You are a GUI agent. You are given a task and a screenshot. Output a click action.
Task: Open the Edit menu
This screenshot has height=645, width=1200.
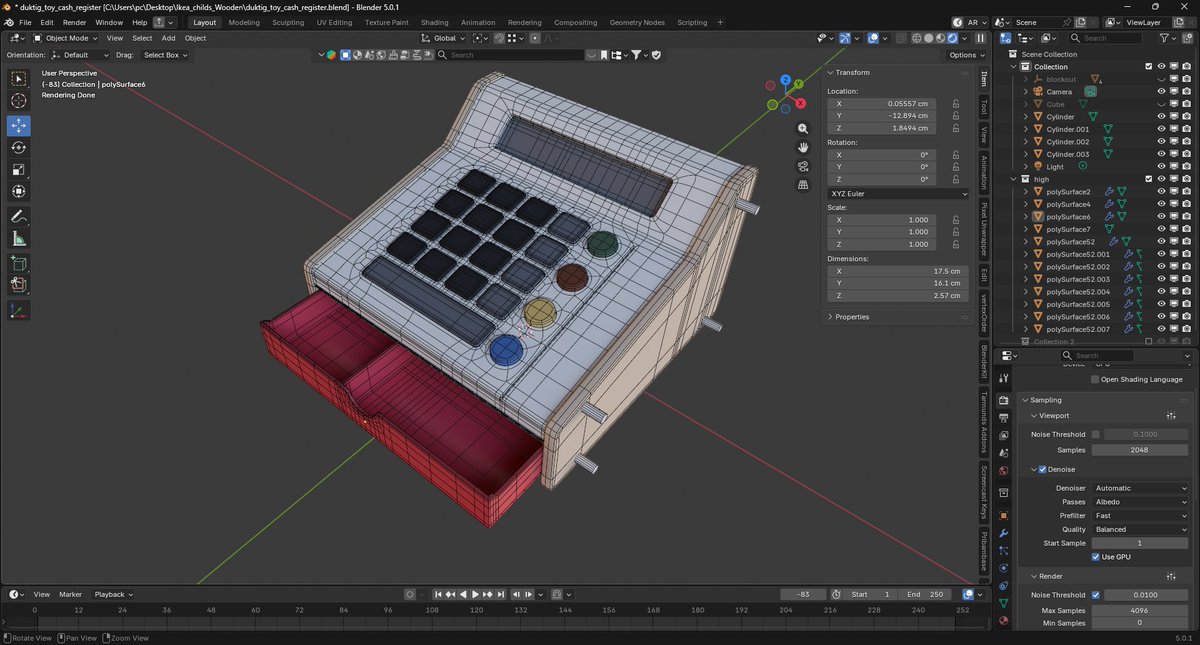coord(47,22)
